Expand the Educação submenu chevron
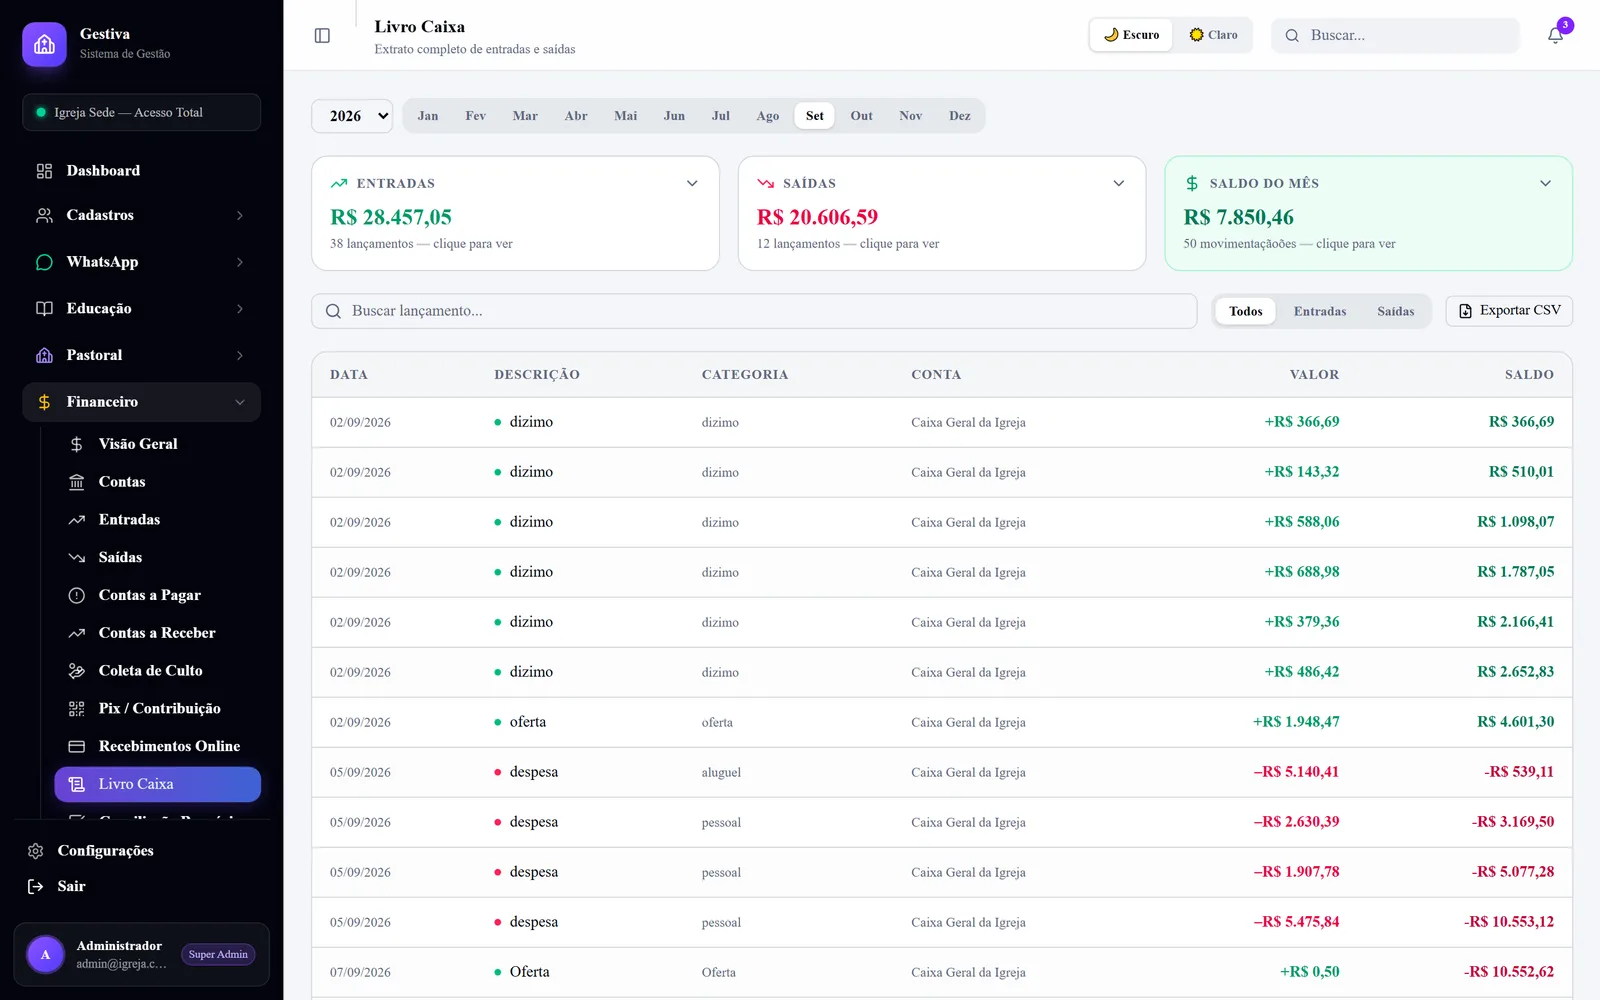The width and height of the screenshot is (1600, 1000). (240, 308)
